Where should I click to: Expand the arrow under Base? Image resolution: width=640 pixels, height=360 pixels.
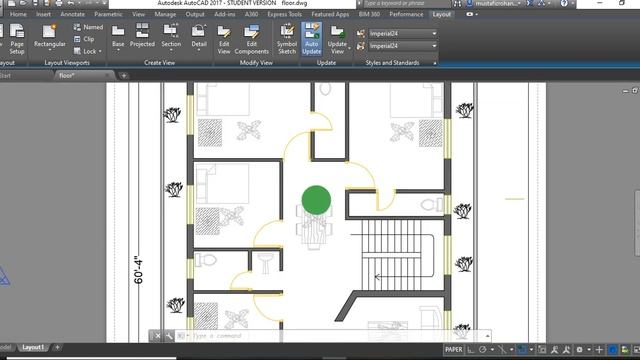tap(118, 50)
